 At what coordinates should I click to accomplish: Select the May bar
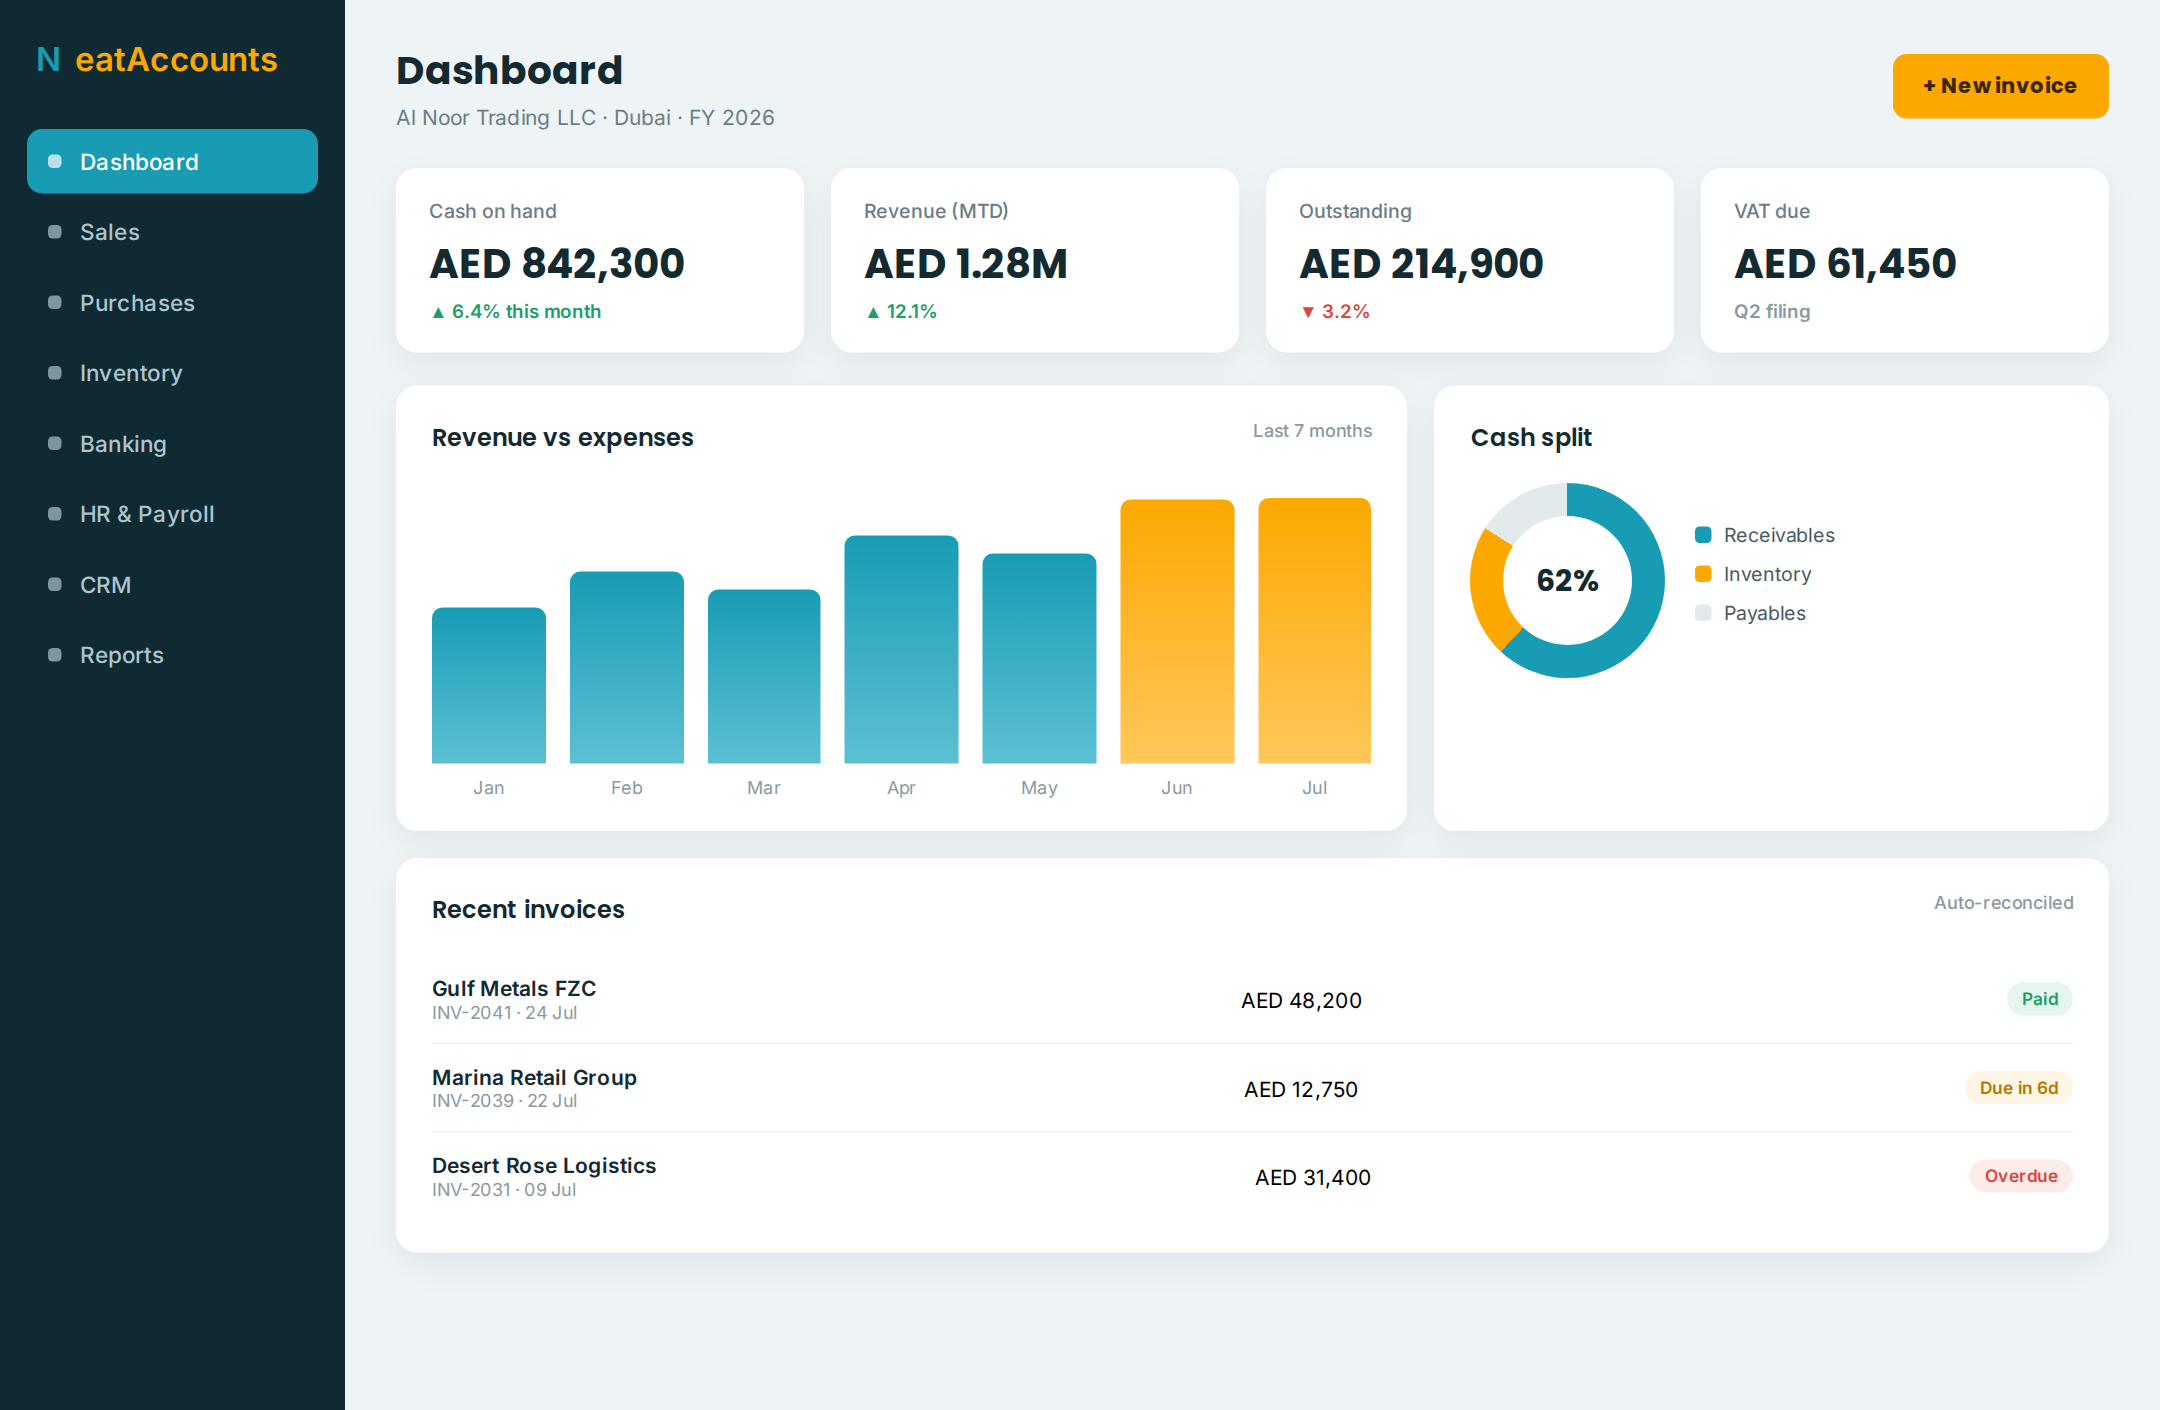pos(1039,658)
